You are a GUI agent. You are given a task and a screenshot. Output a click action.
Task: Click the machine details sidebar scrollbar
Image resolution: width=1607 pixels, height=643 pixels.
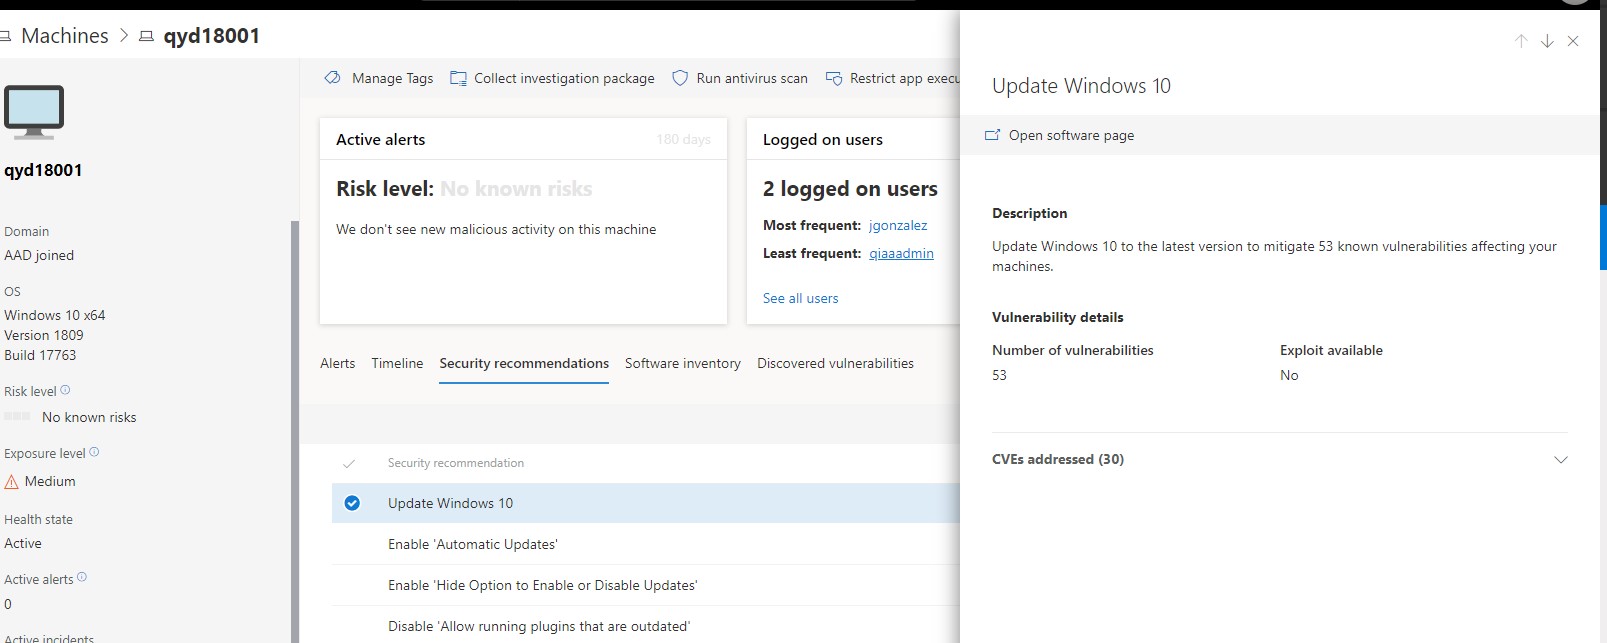pos(294,431)
